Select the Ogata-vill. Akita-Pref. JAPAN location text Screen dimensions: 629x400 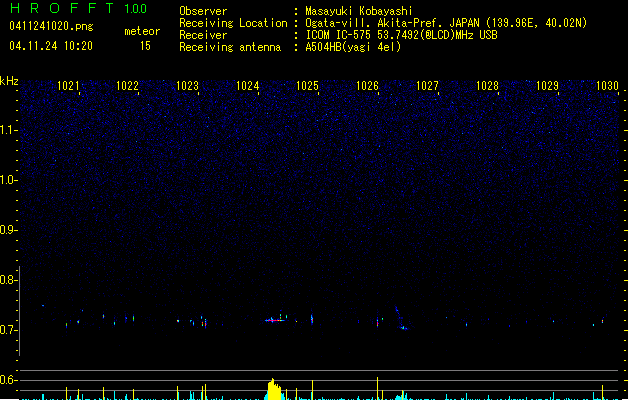[446, 23]
